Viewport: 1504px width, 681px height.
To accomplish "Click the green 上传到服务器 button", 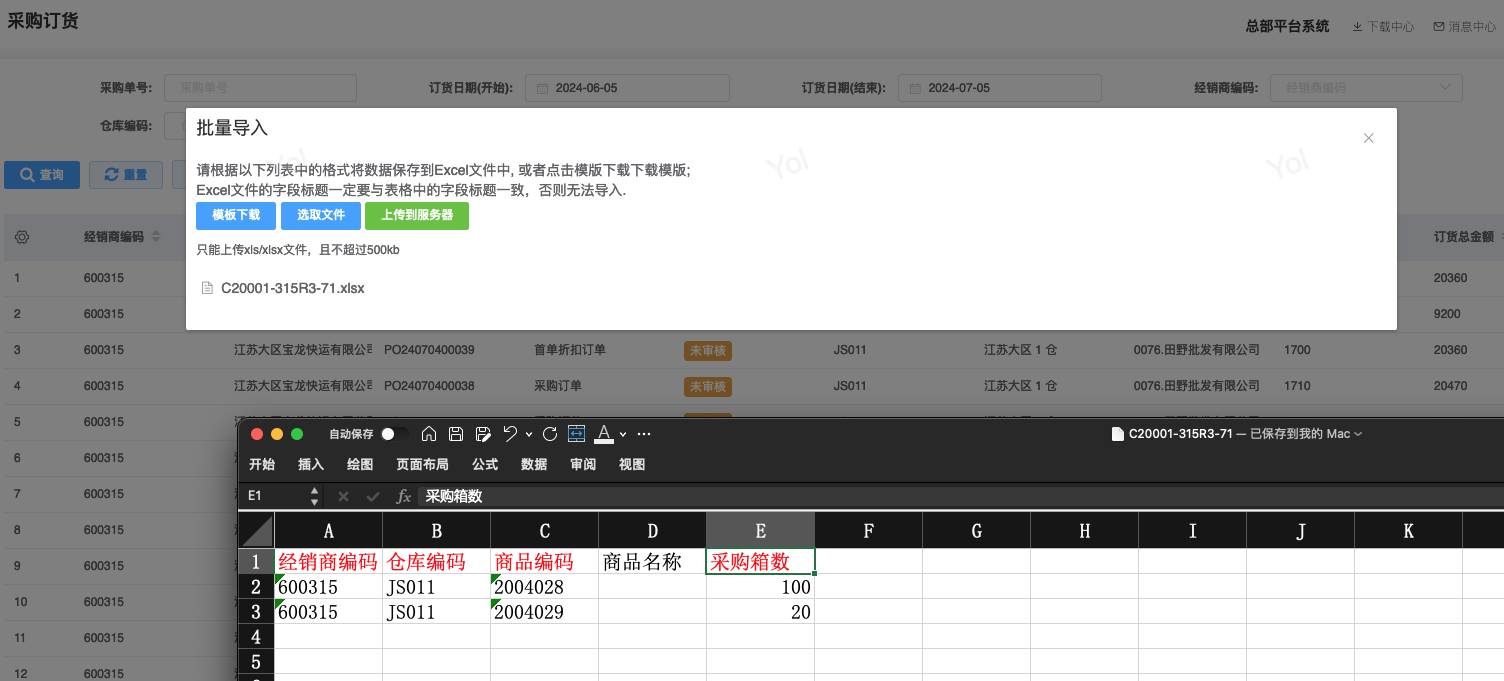I will [417, 215].
